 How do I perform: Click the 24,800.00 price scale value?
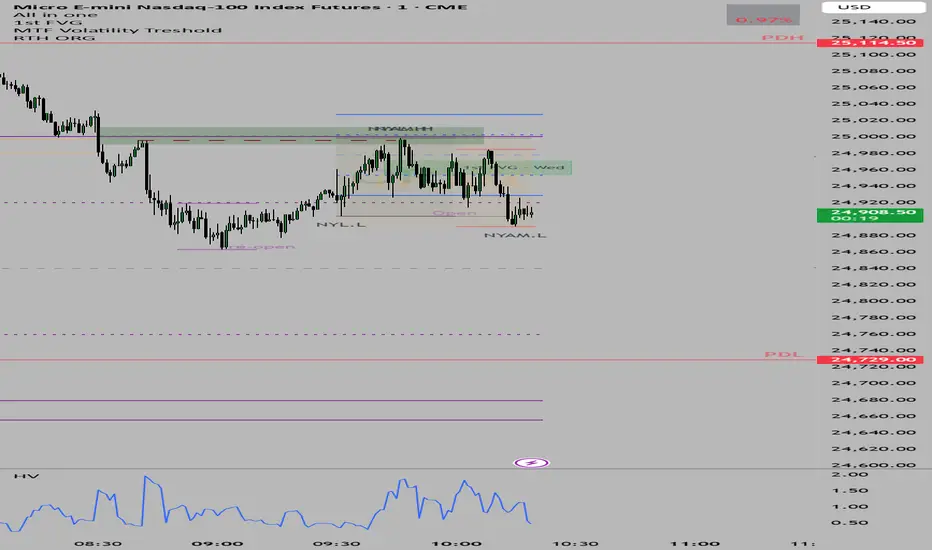(873, 301)
